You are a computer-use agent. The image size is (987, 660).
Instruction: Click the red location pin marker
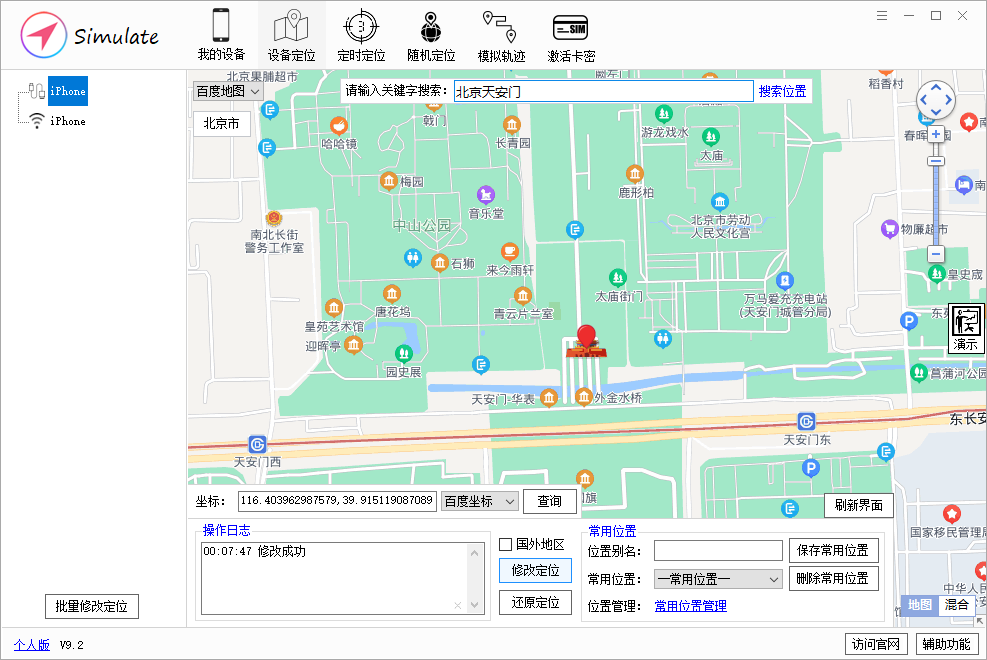coord(586,336)
